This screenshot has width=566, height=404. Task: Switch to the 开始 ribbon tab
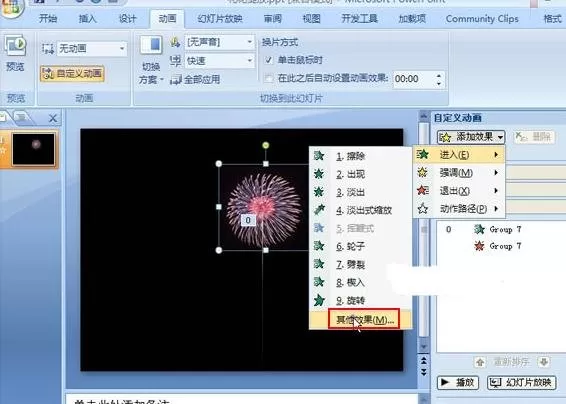point(48,18)
